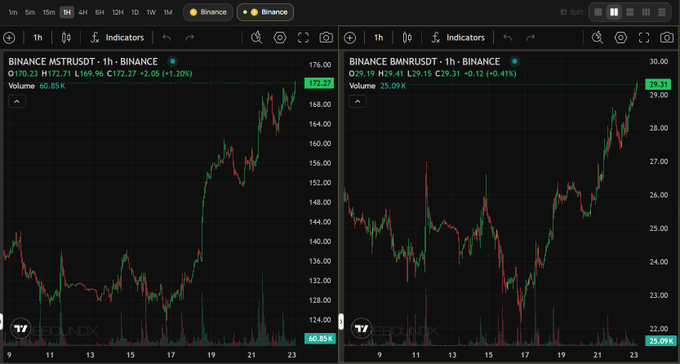
Task: Undo on MSTRUSDT chart toolbar
Action: coord(167,38)
